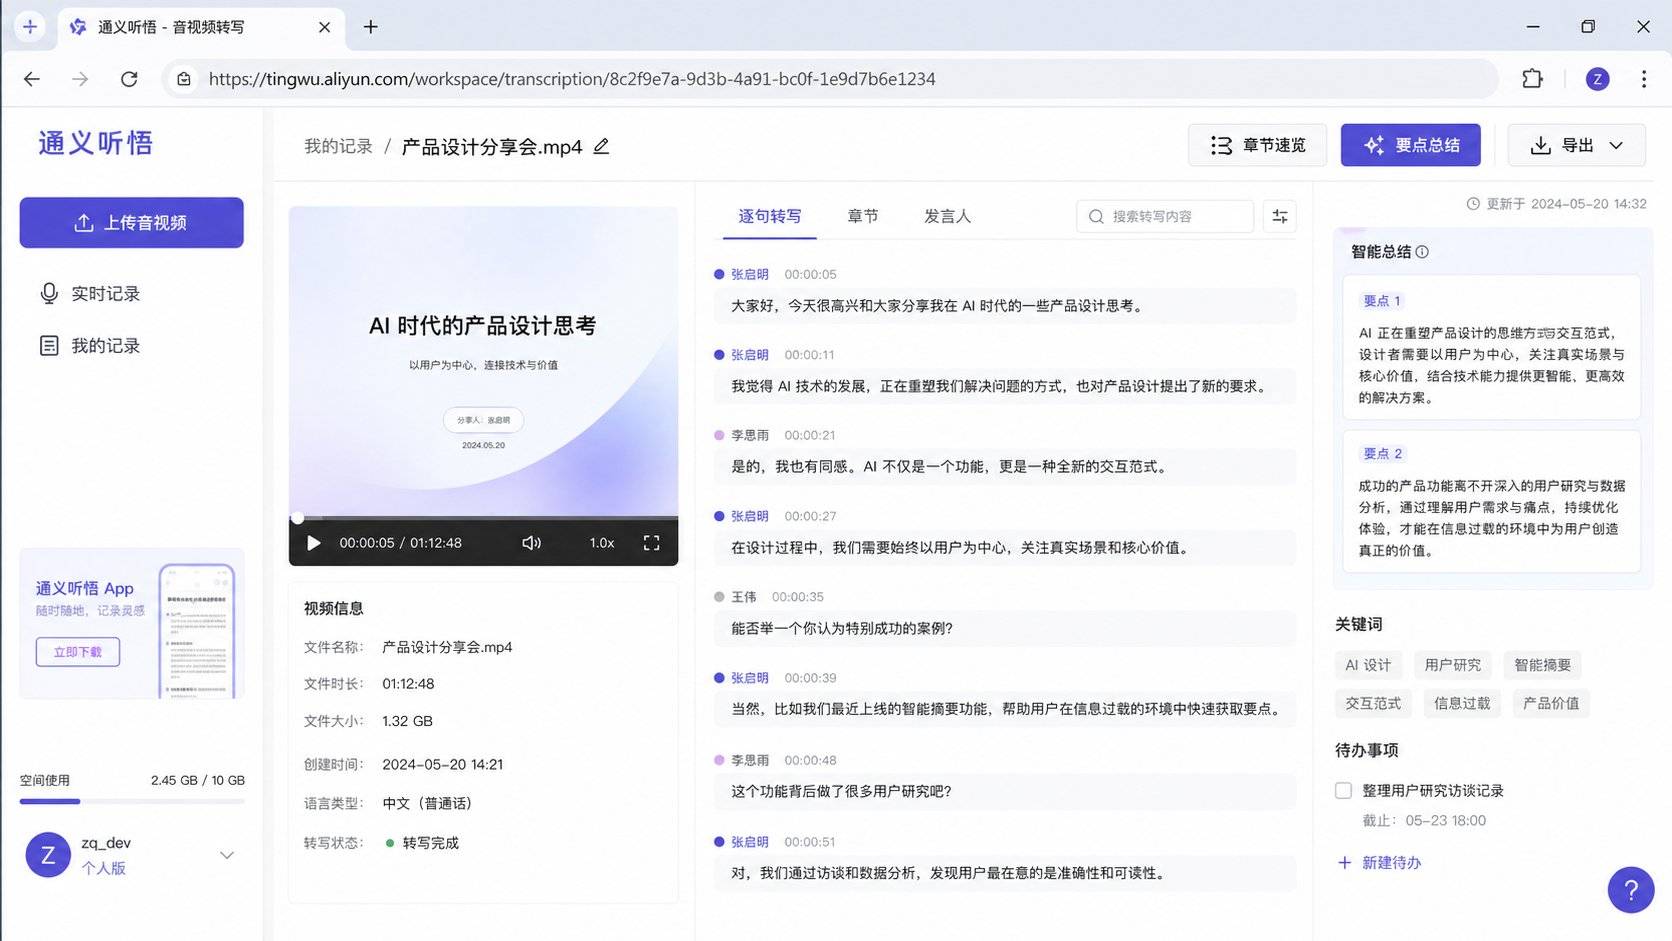Open the 导出 export dropdown
Image resolution: width=1672 pixels, height=941 pixels.
click(1576, 145)
